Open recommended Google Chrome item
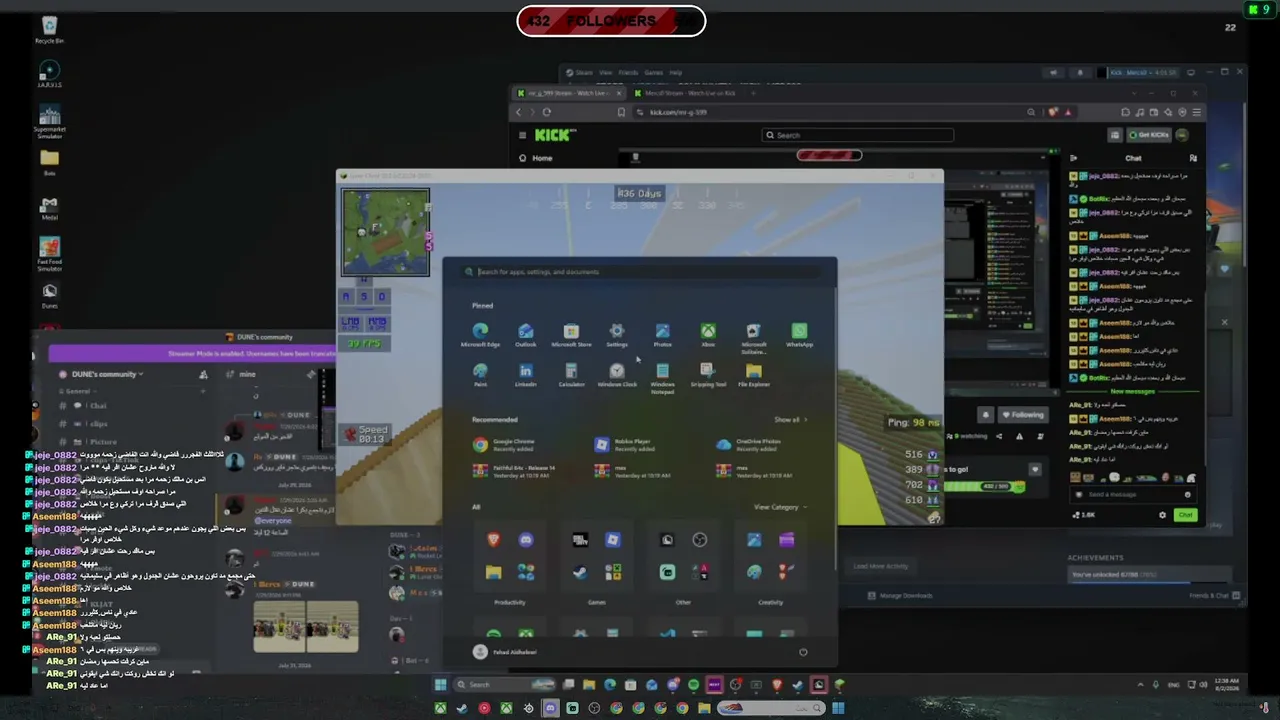The width and height of the screenshot is (1280, 720). [505, 445]
